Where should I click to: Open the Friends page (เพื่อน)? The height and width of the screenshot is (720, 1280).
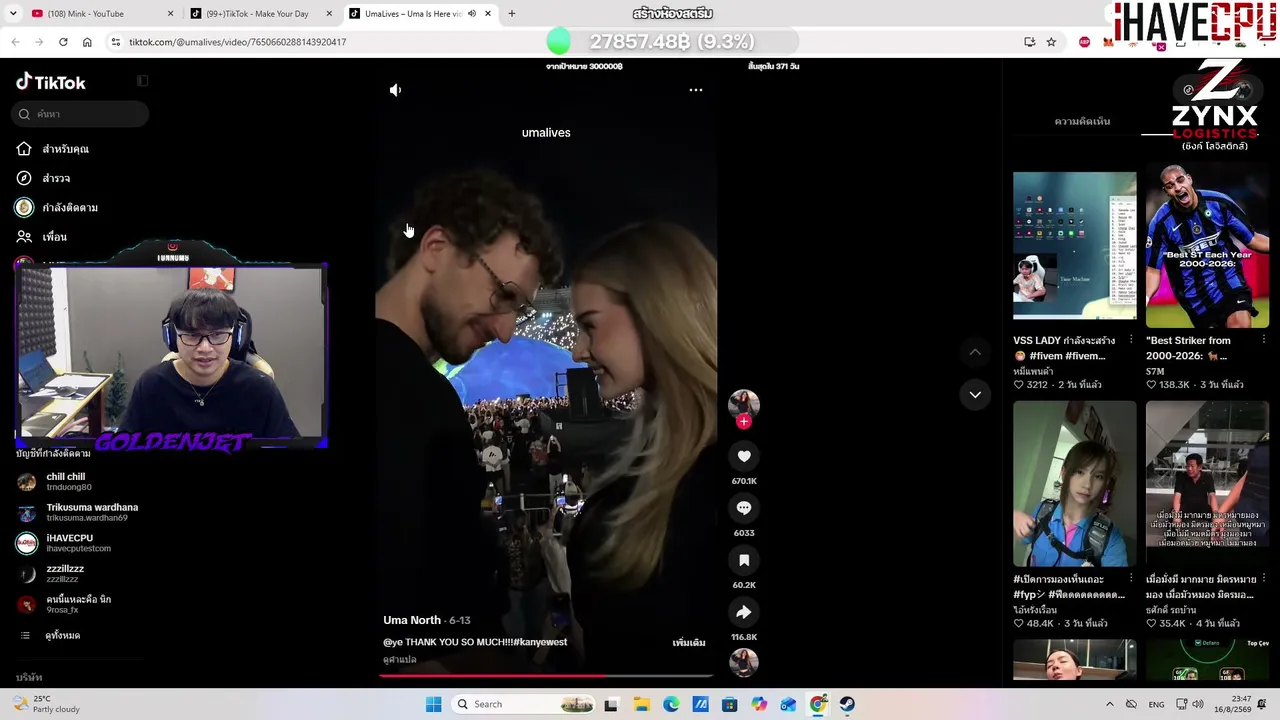(x=55, y=237)
